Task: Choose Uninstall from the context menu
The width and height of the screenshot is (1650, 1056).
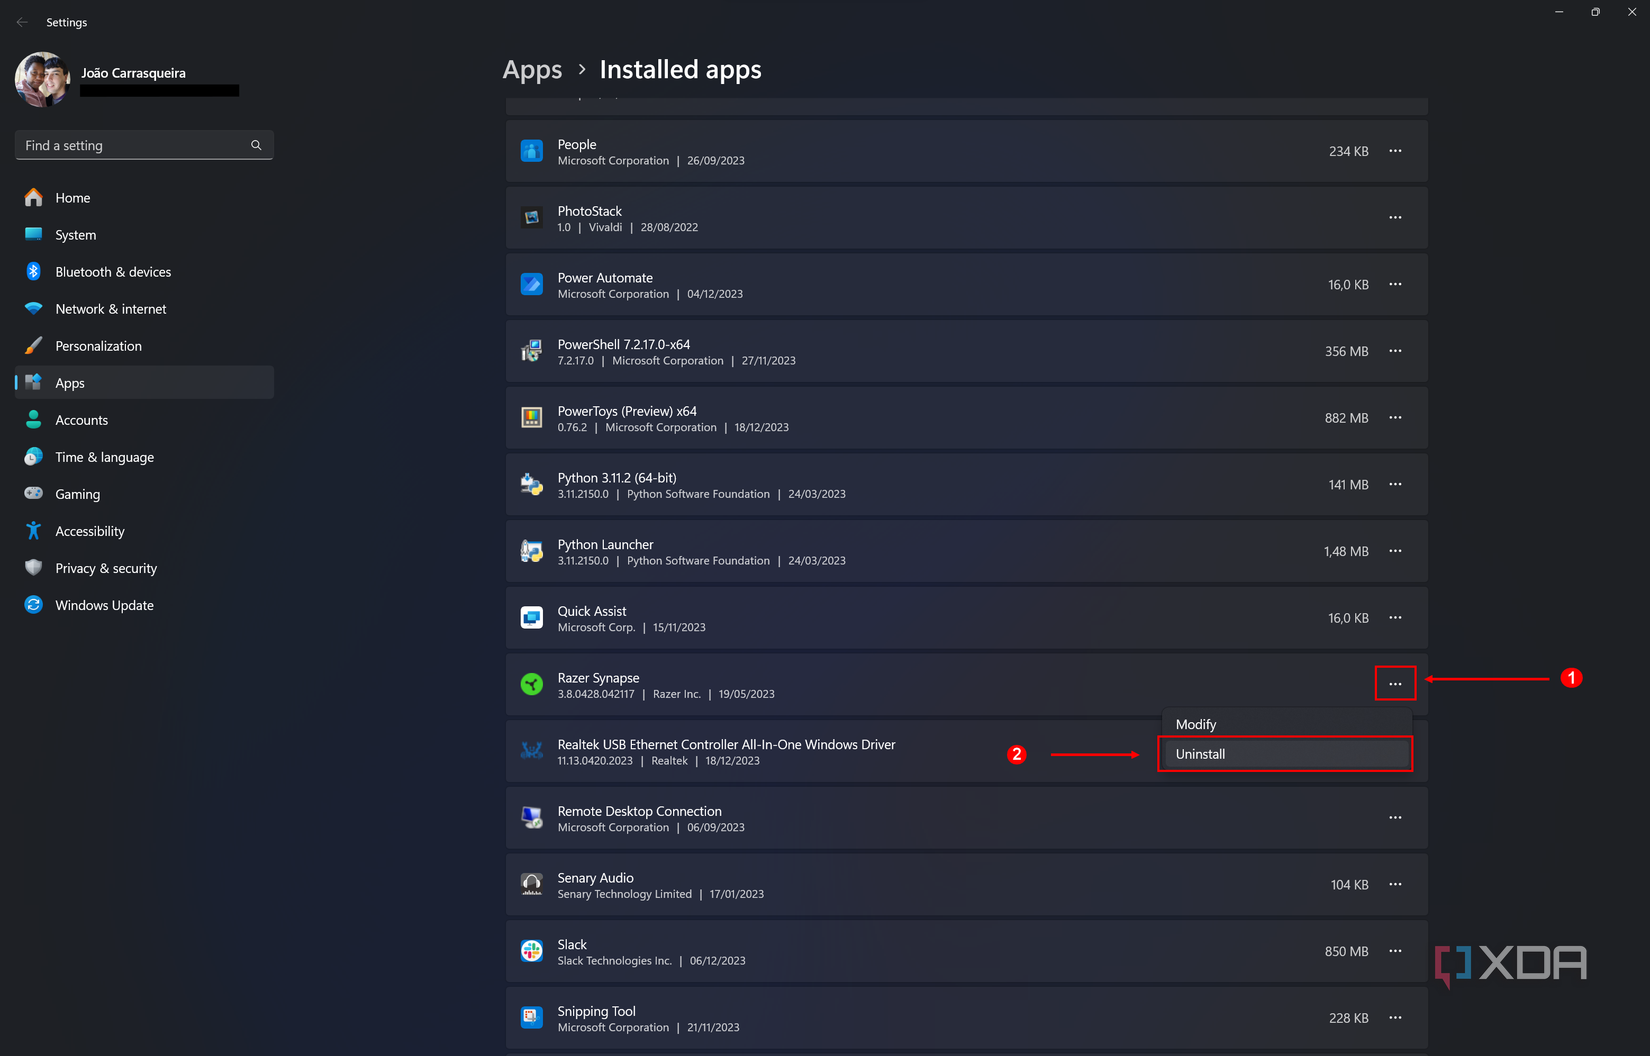Action: coord(1286,754)
